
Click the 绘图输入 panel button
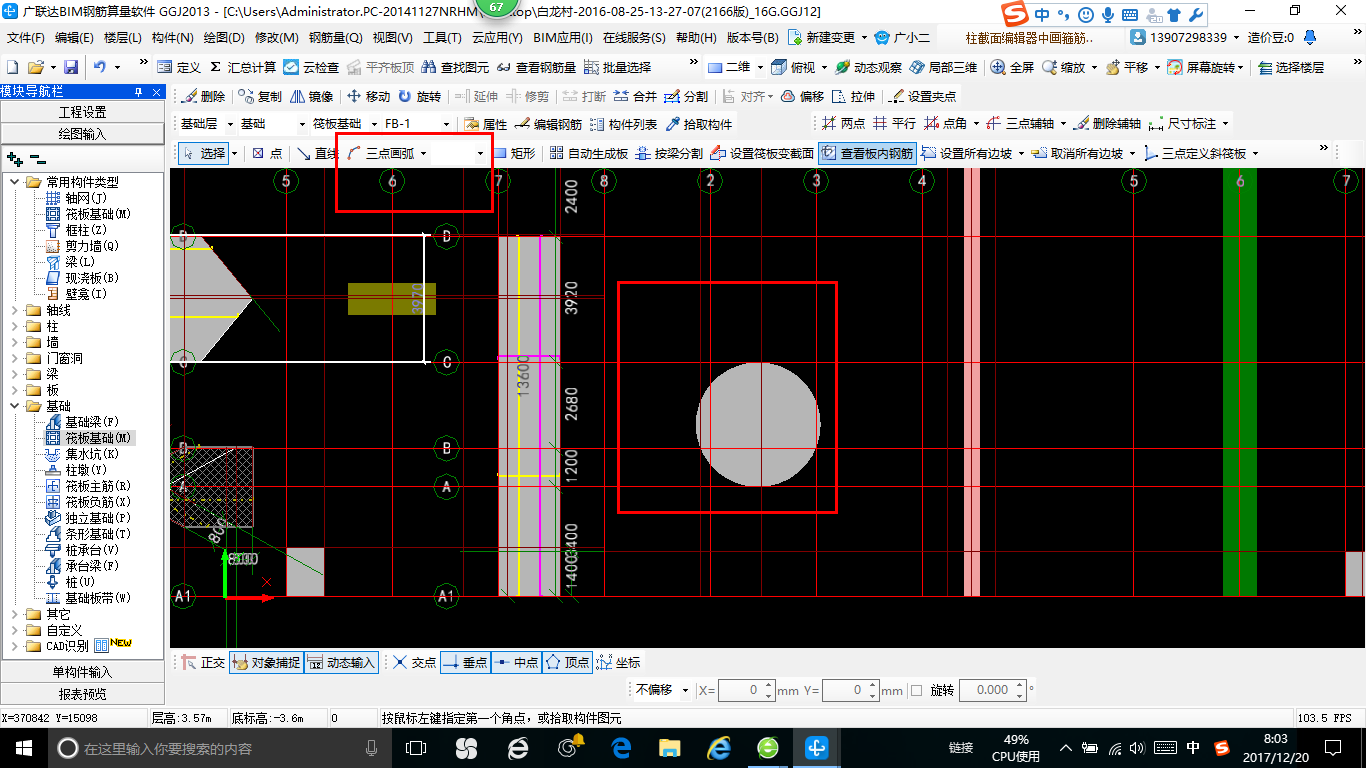coord(82,133)
